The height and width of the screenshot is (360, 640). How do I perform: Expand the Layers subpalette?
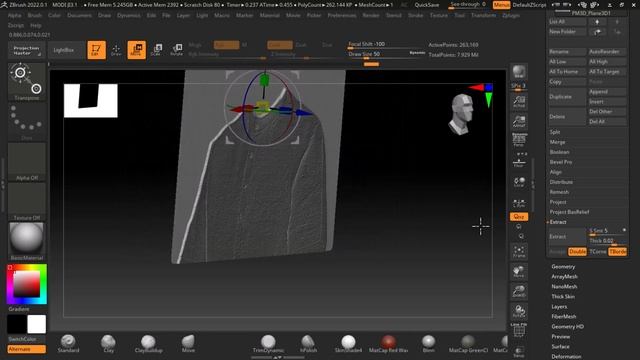tap(559, 307)
